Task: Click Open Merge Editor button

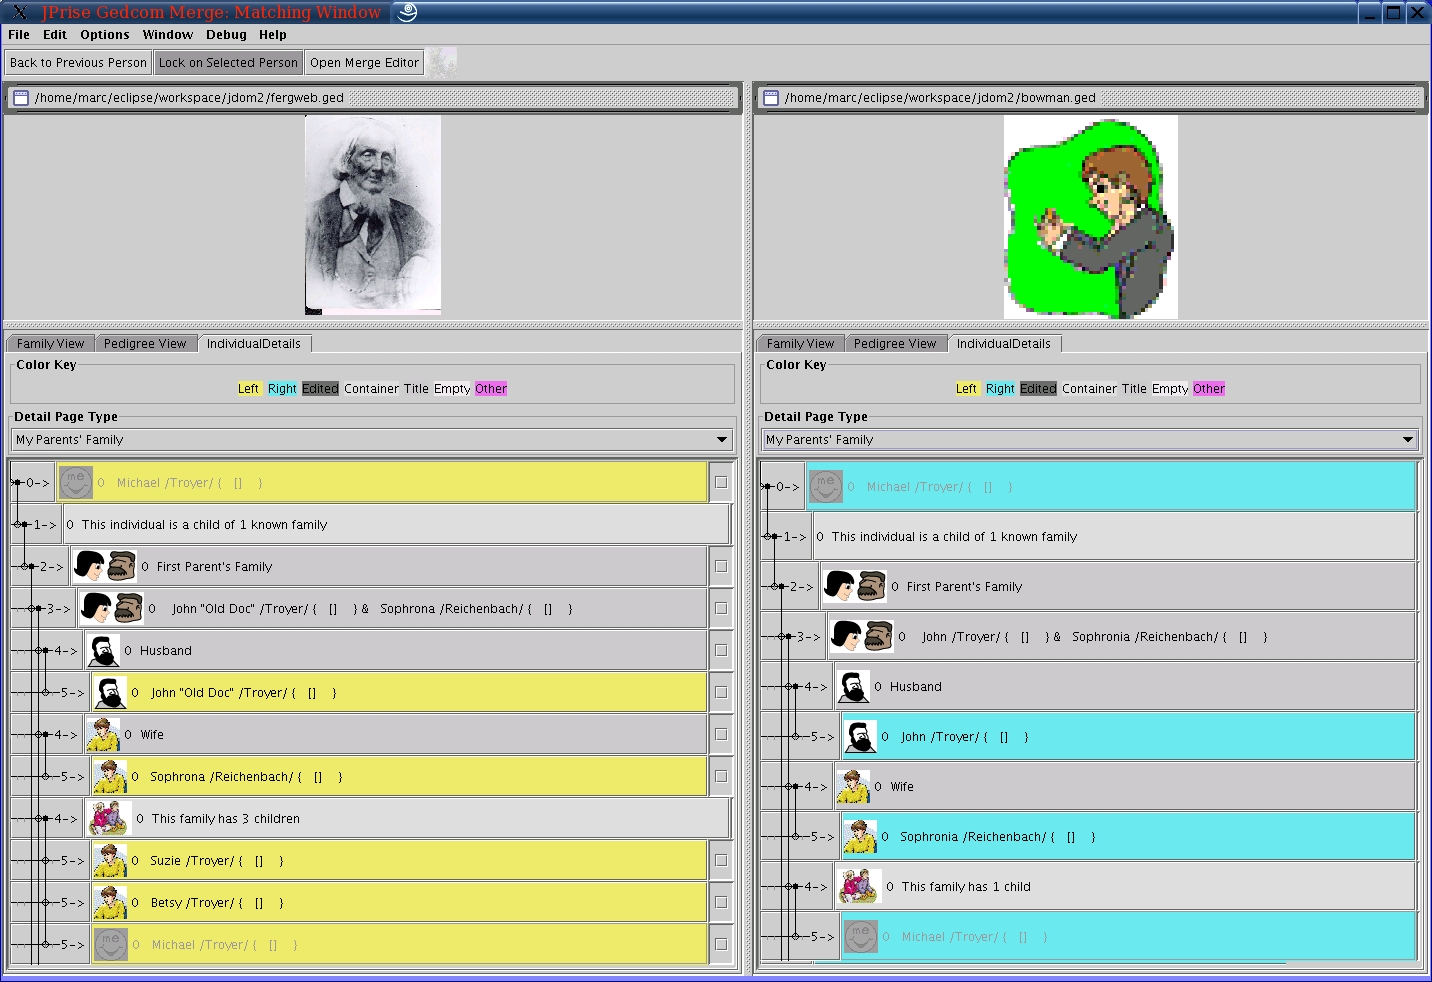Action: 364,62
